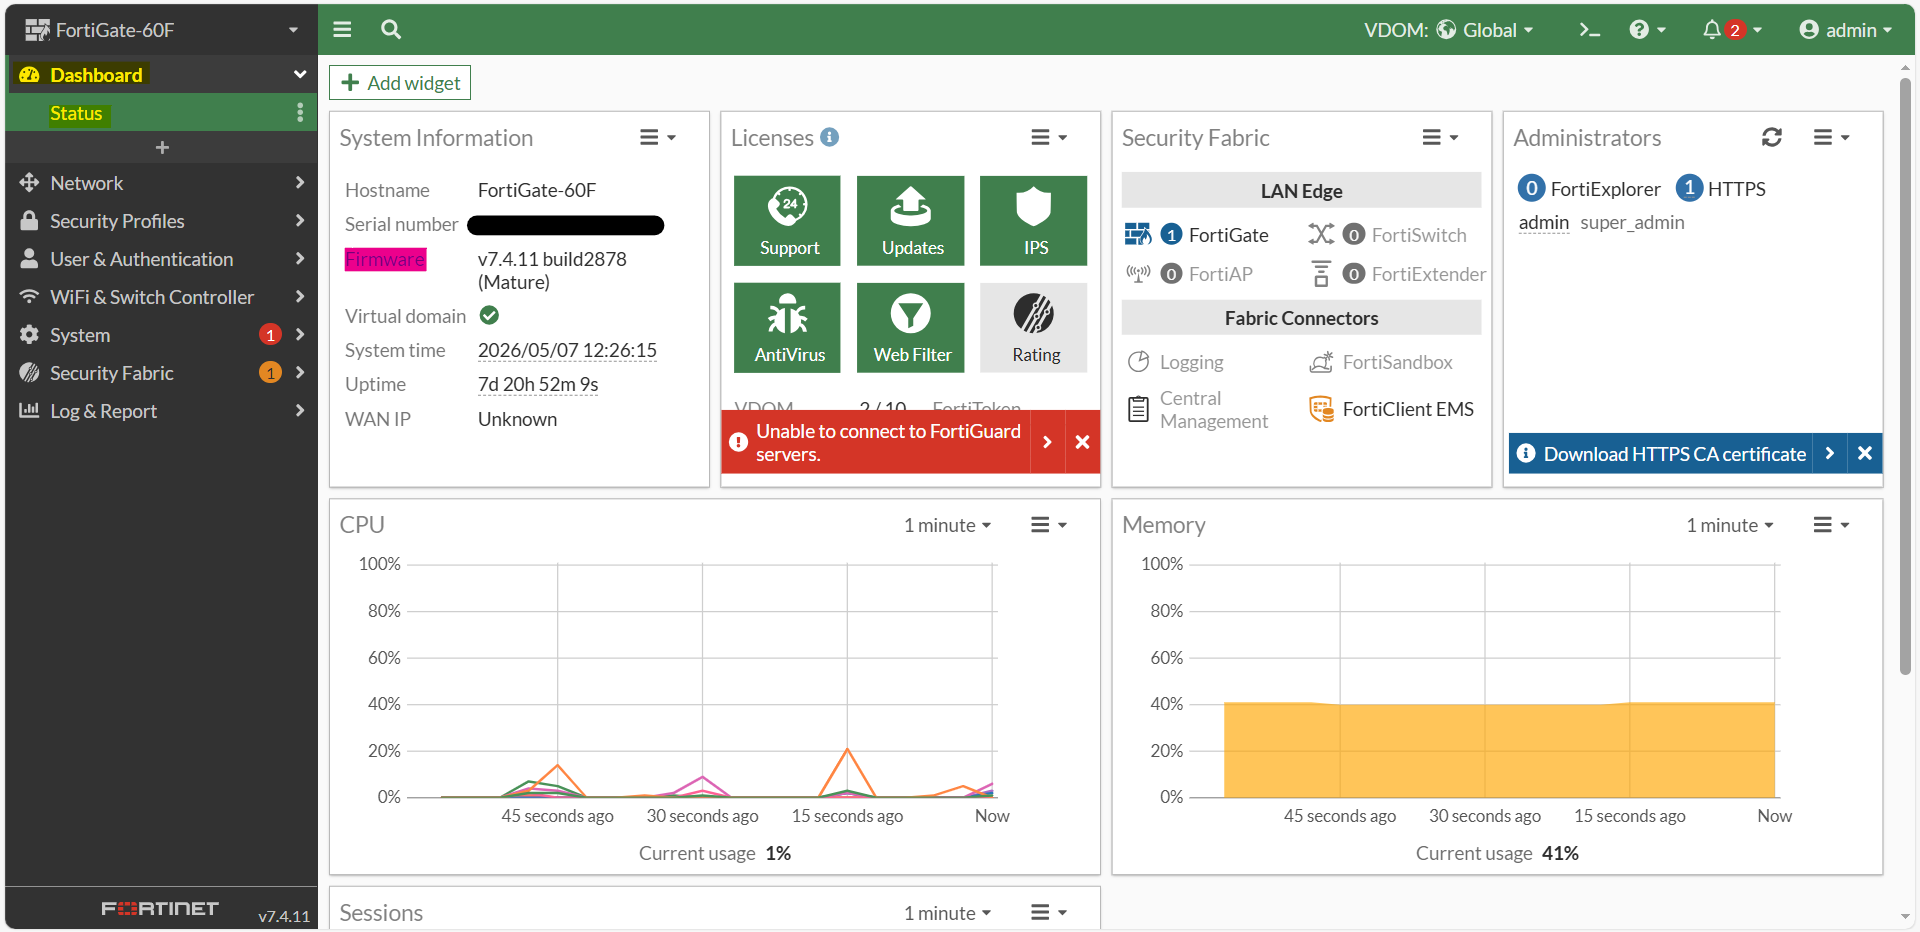
Task: Open Administrators widget menu
Action: 1831,137
